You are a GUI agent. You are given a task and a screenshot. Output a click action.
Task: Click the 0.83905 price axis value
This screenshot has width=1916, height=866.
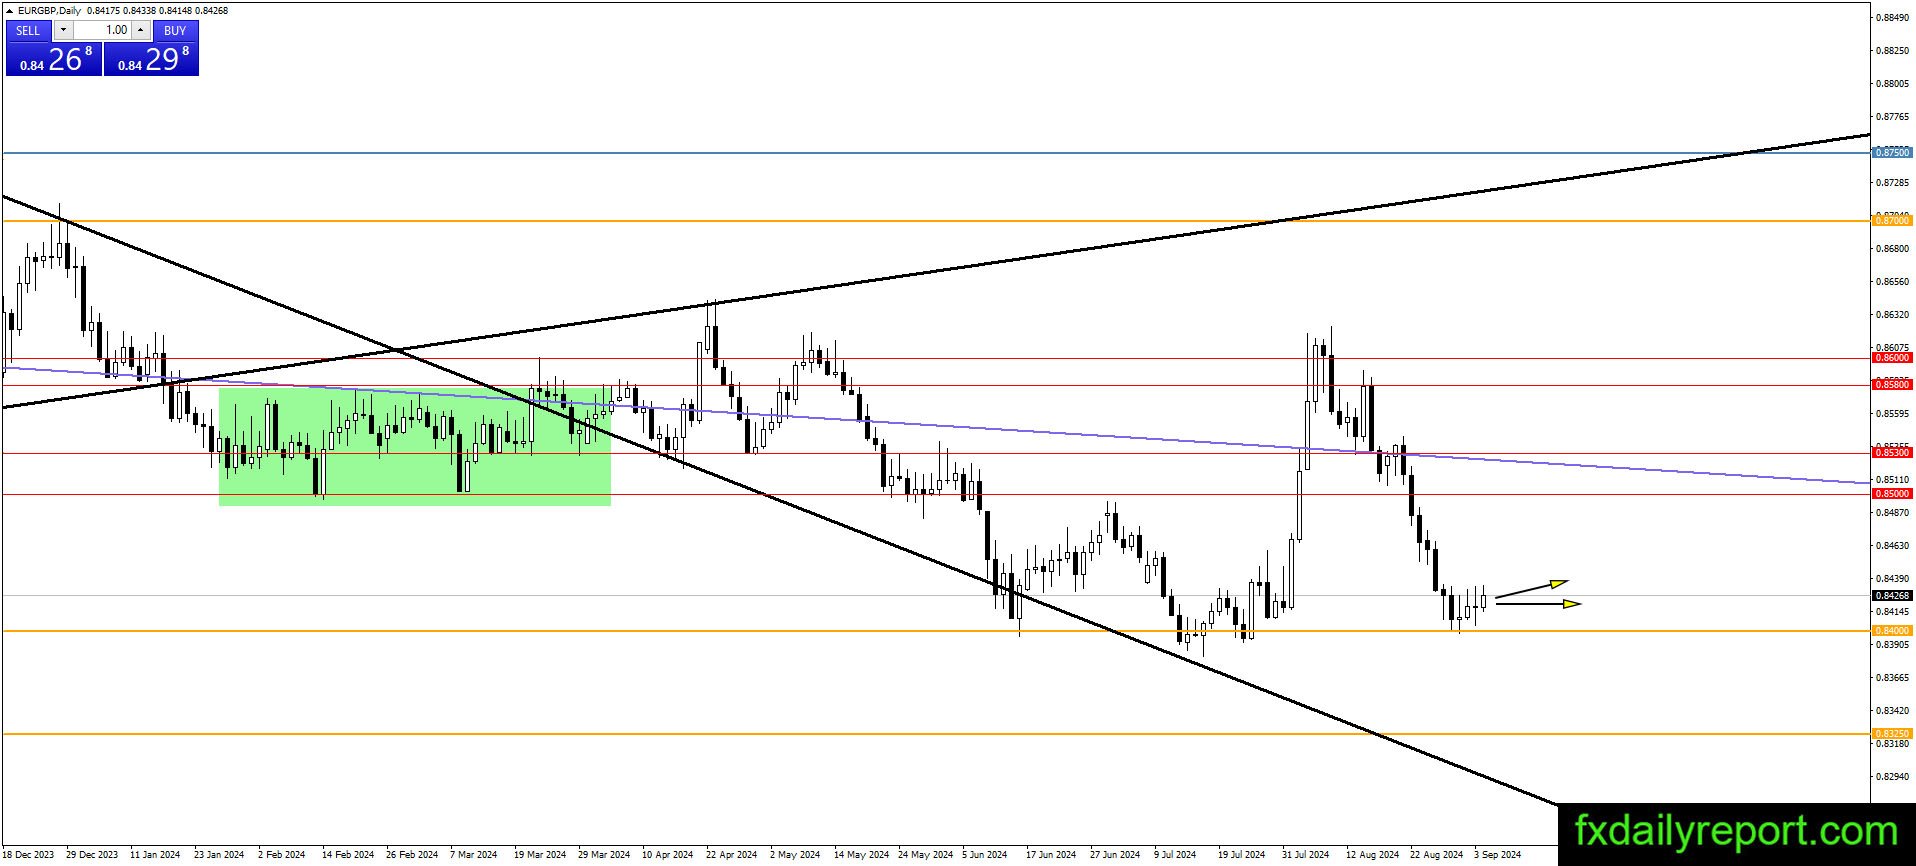1892,645
